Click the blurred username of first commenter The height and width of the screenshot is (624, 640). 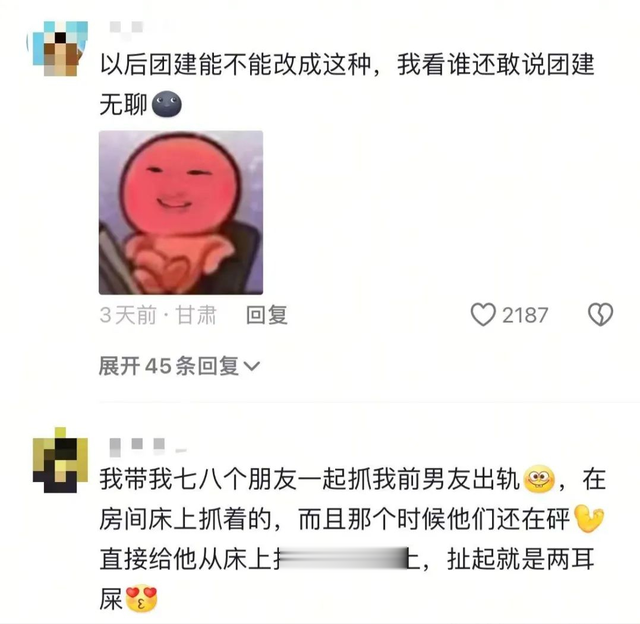[x=126, y=28]
